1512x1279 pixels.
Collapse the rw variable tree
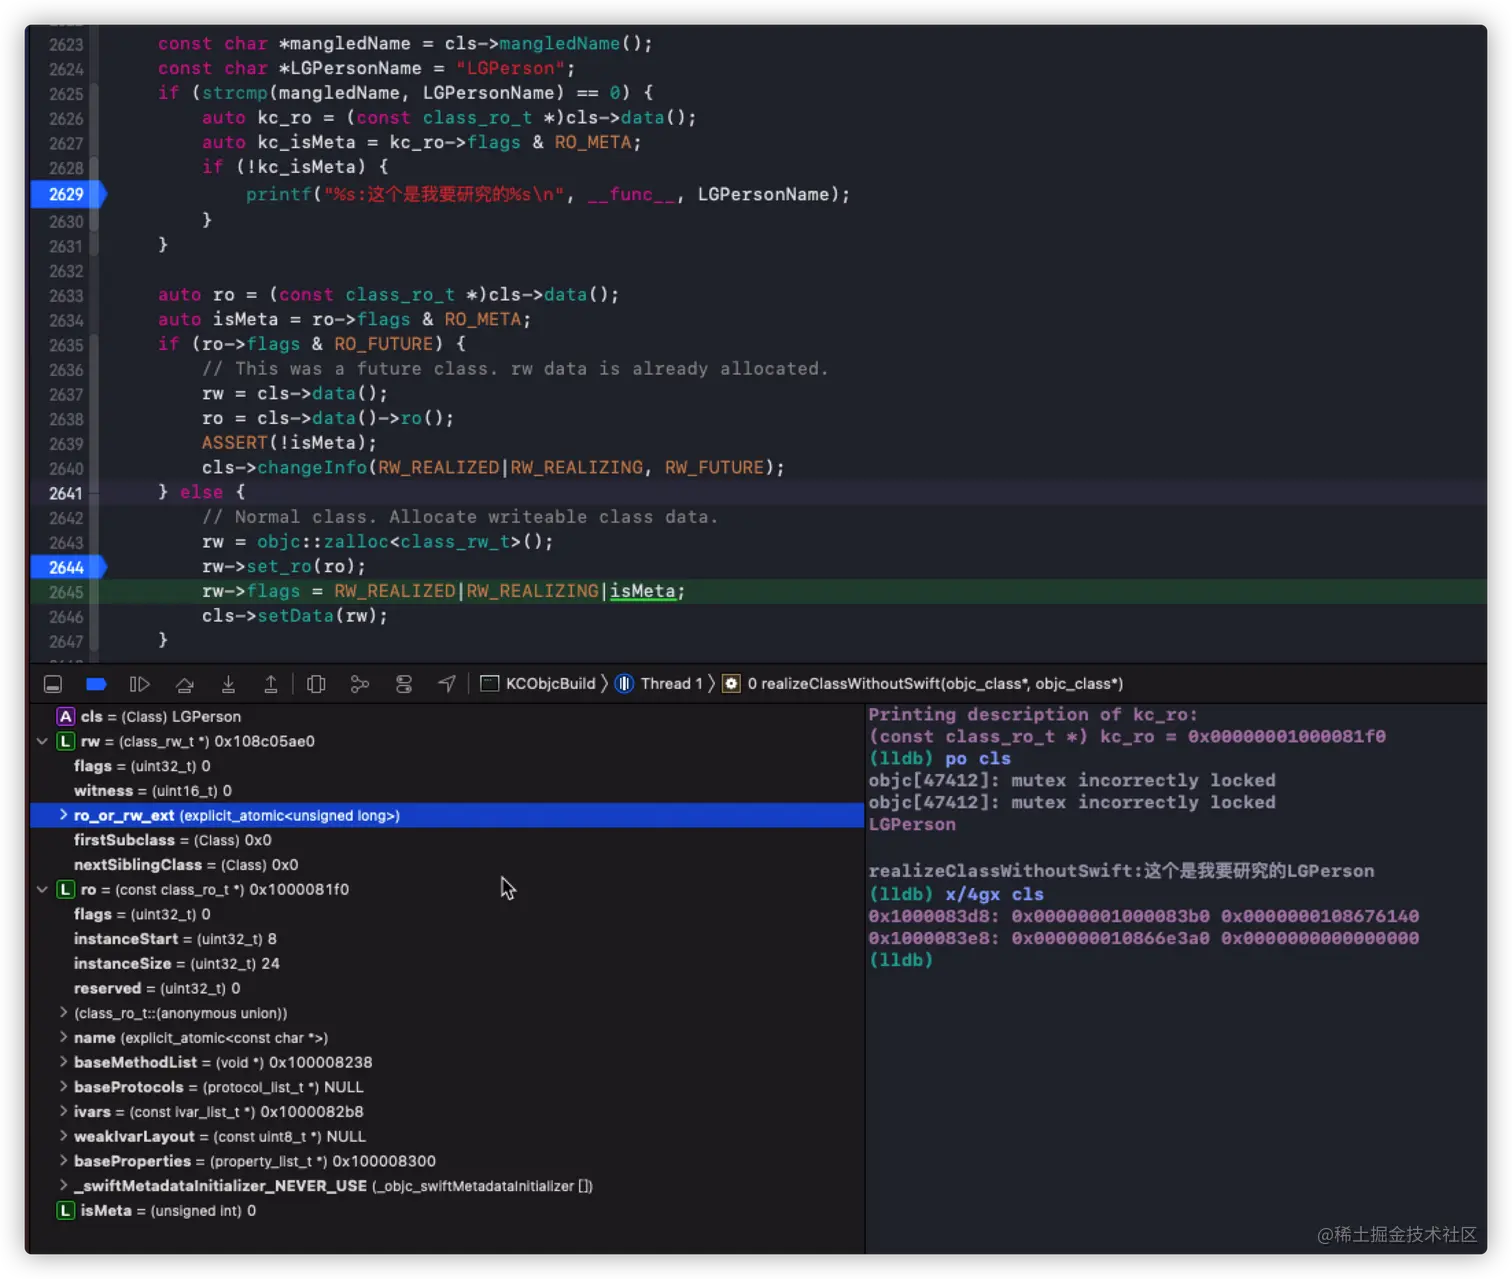pyautogui.click(x=42, y=741)
